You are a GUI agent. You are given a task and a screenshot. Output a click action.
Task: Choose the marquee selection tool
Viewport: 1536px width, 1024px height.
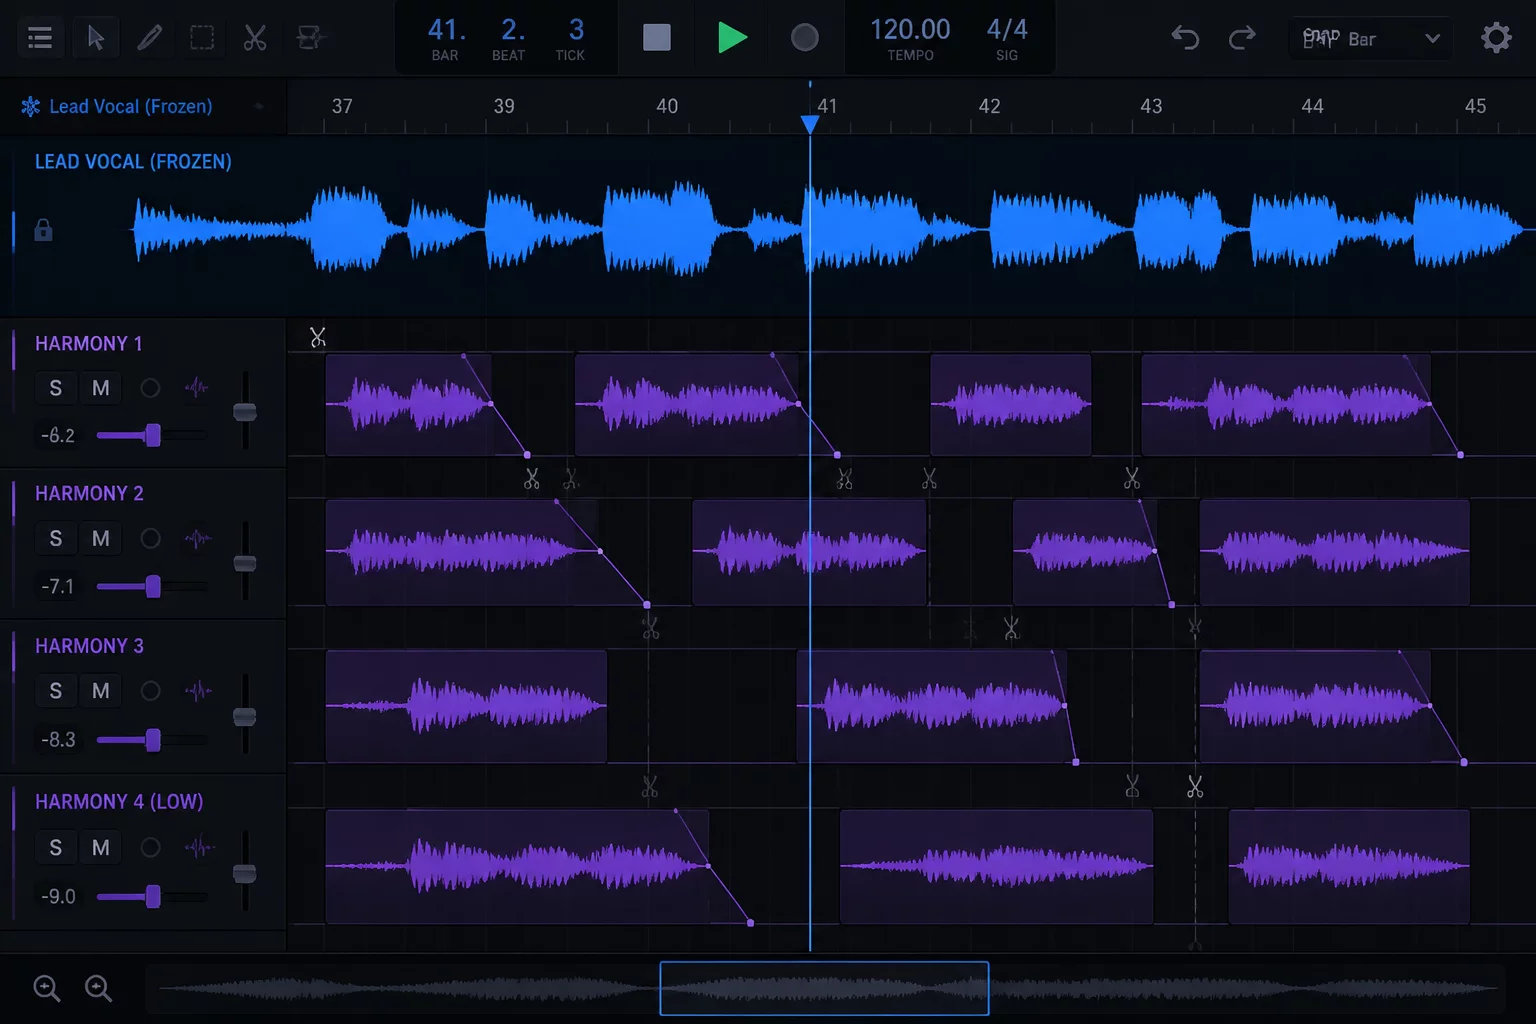coord(202,38)
